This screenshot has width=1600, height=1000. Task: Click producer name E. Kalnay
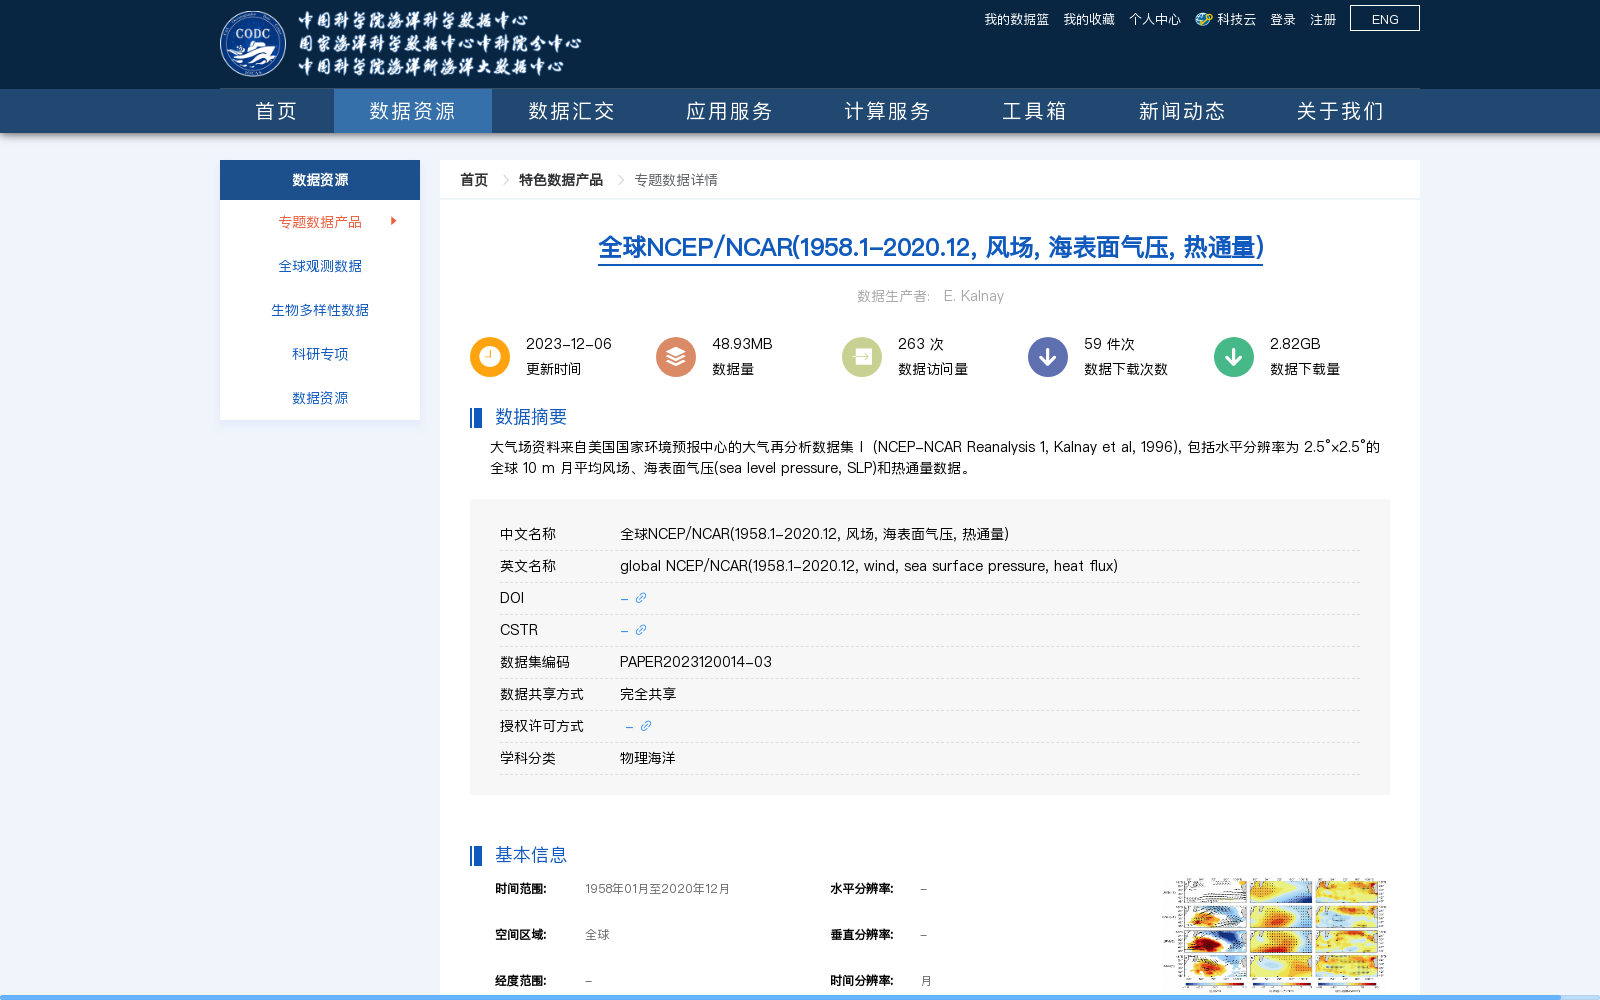[973, 296]
